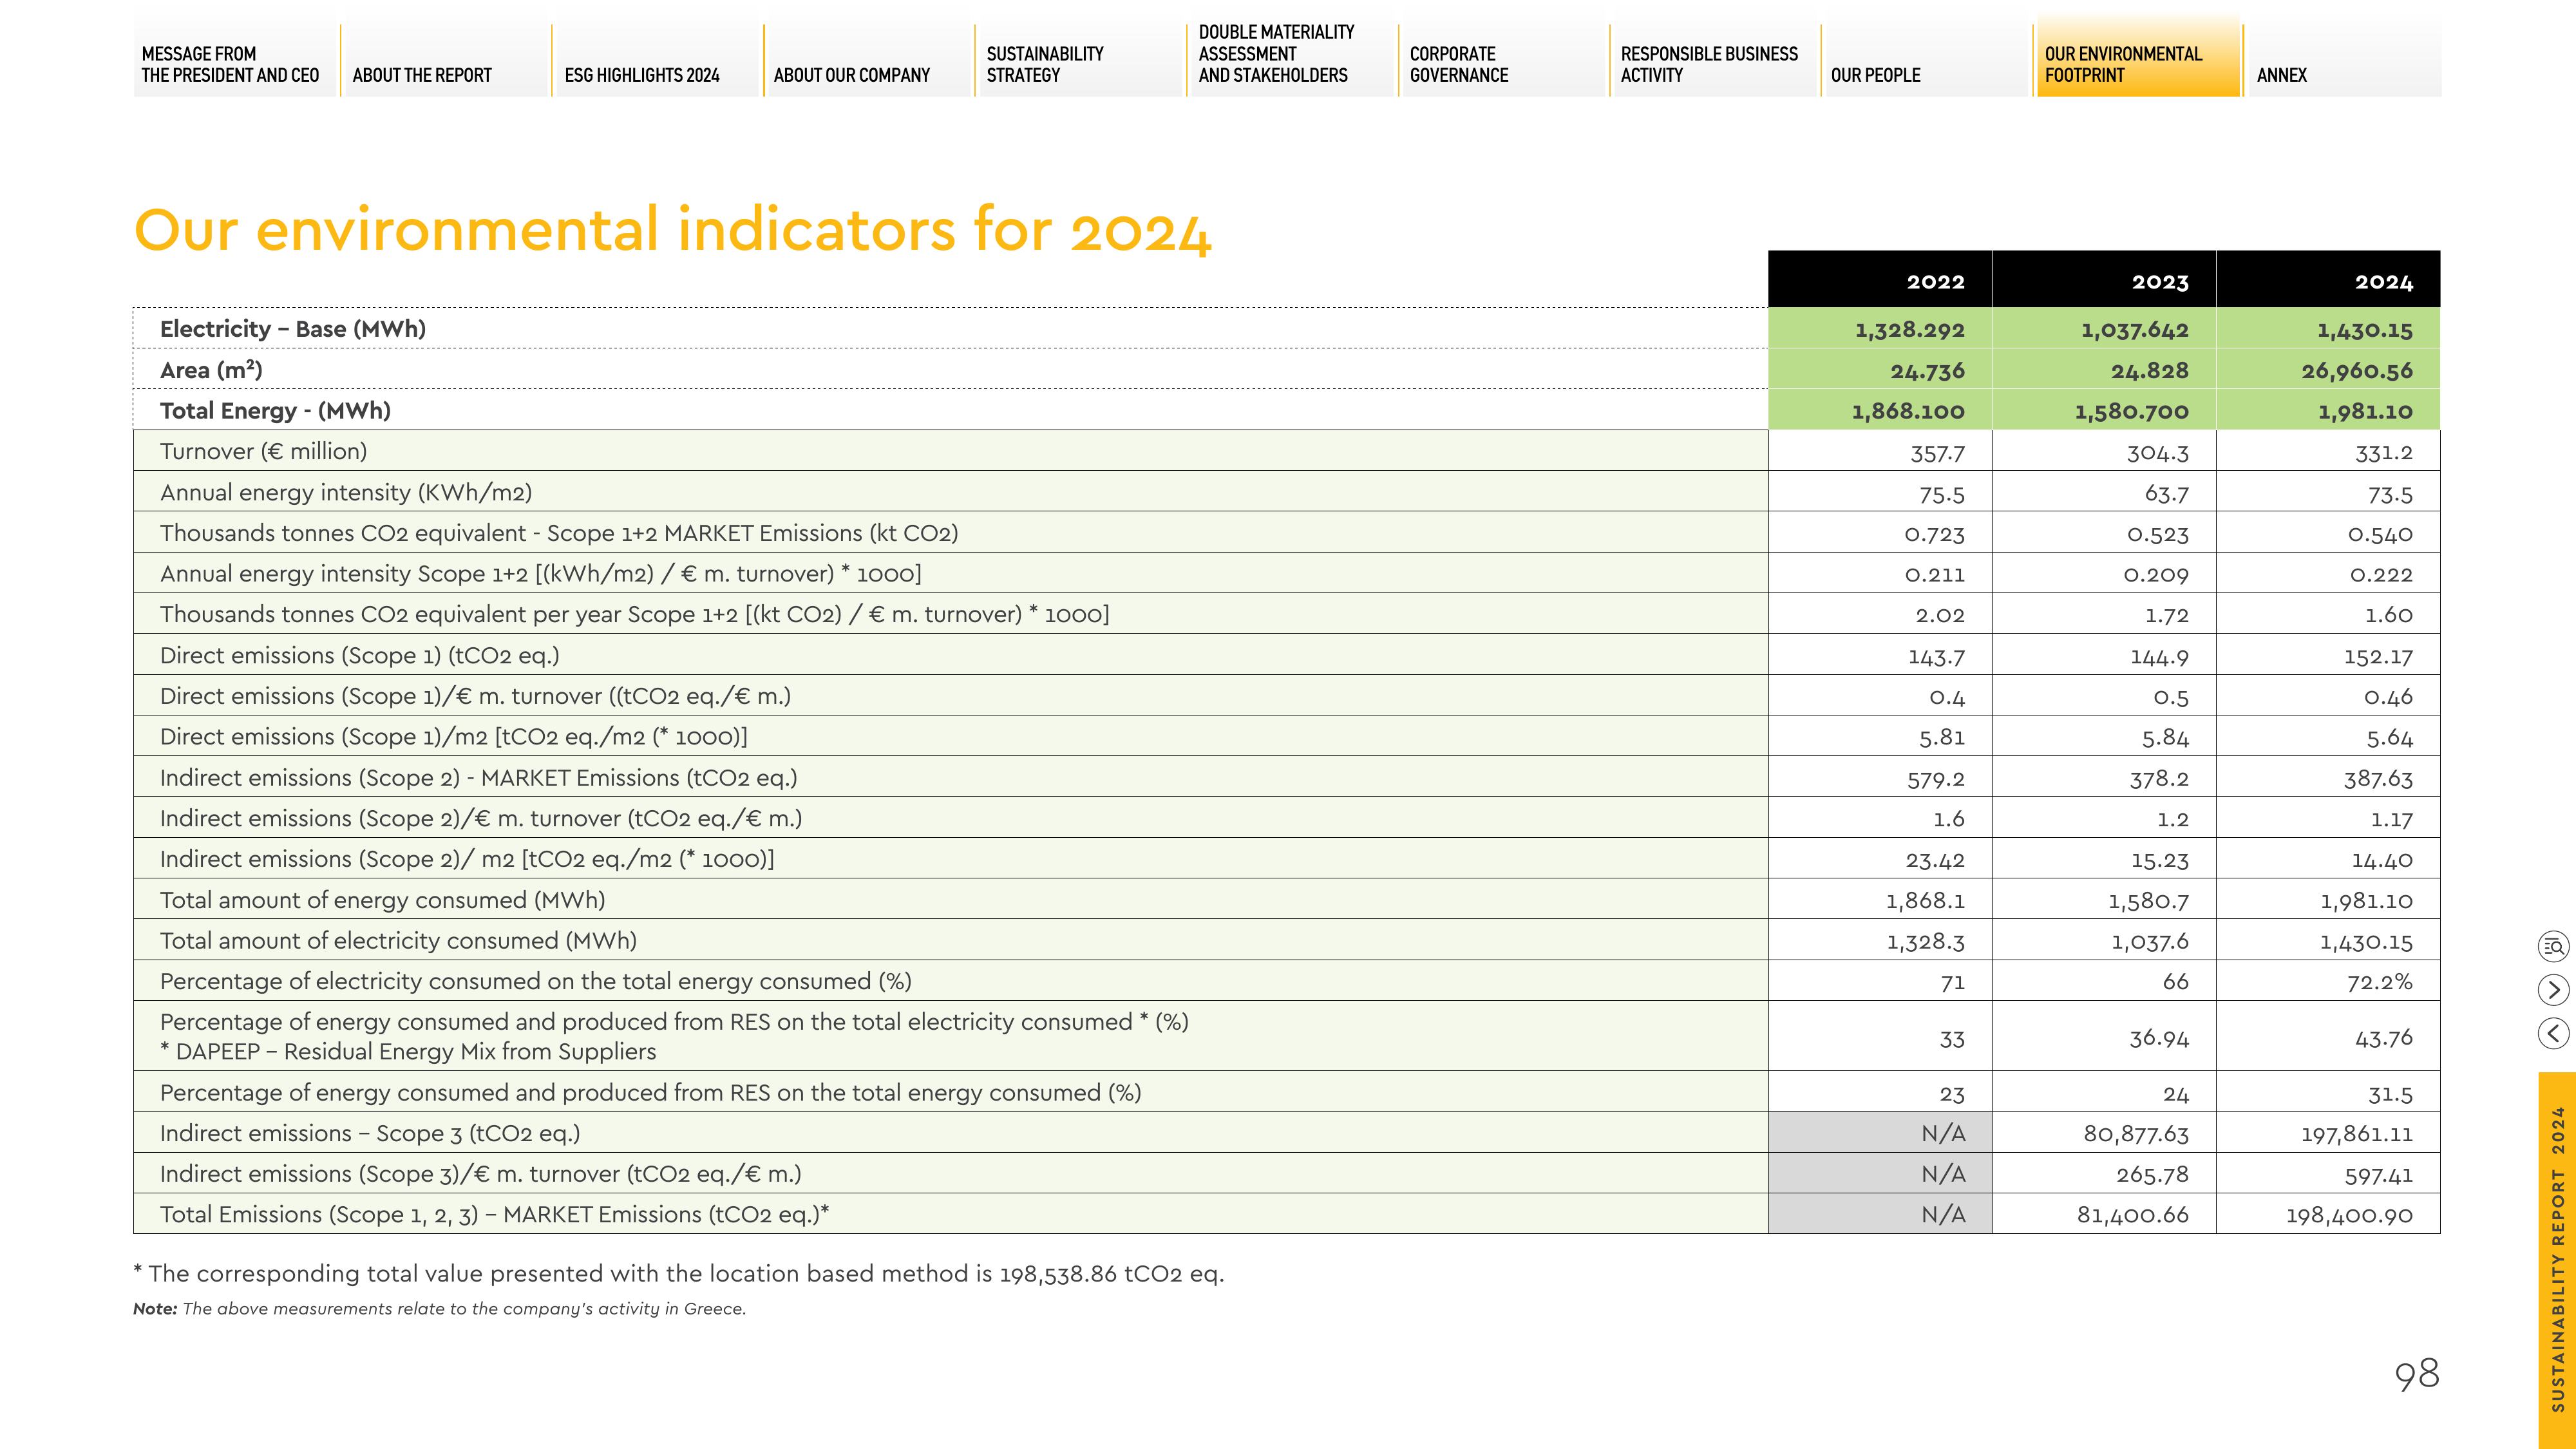The image size is (2576, 1449).
Task: Click the search/contents icon on right edge
Action: (x=2553, y=946)
